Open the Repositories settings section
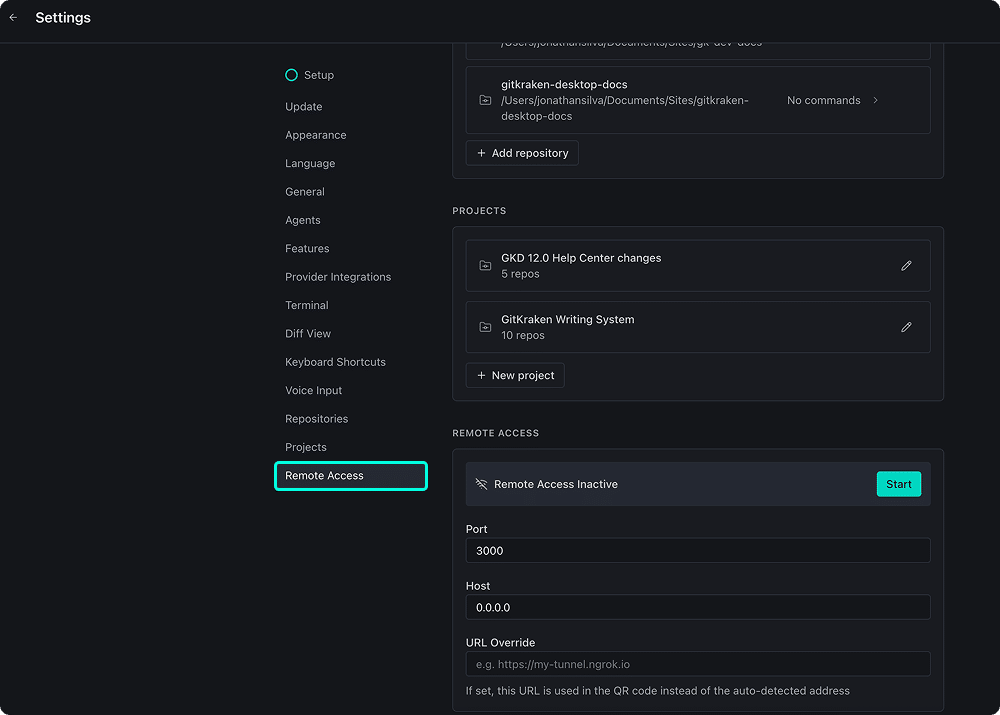The image size is (1000, 715). [x=317, y=419]
